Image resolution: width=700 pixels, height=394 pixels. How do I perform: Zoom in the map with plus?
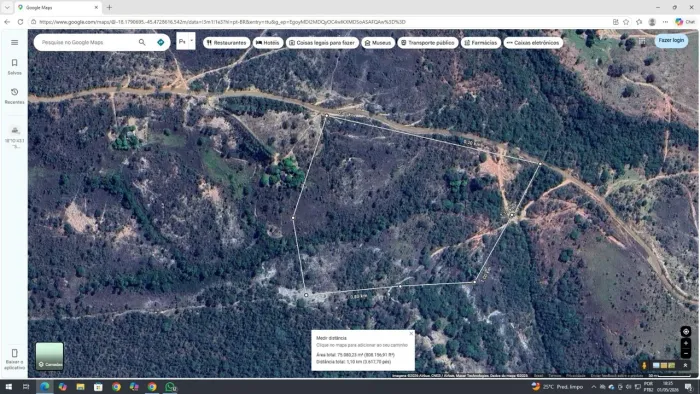686,343
